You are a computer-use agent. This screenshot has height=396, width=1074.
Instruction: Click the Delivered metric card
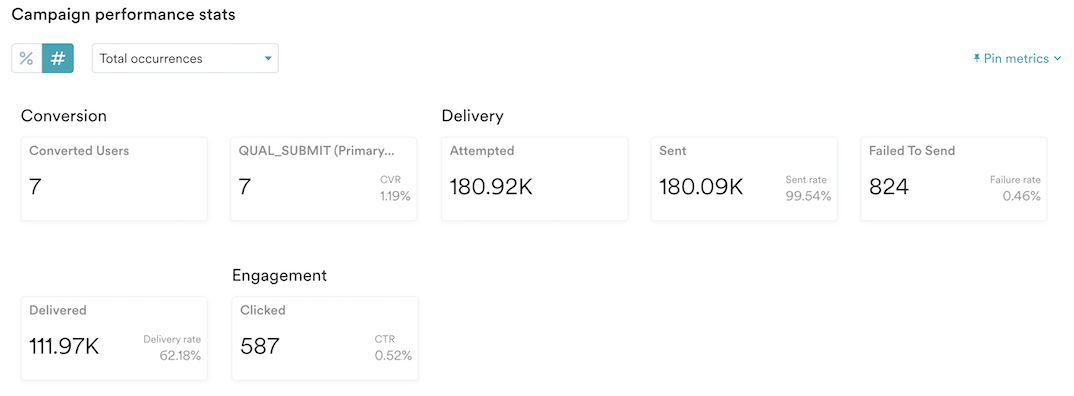[114, 338]
